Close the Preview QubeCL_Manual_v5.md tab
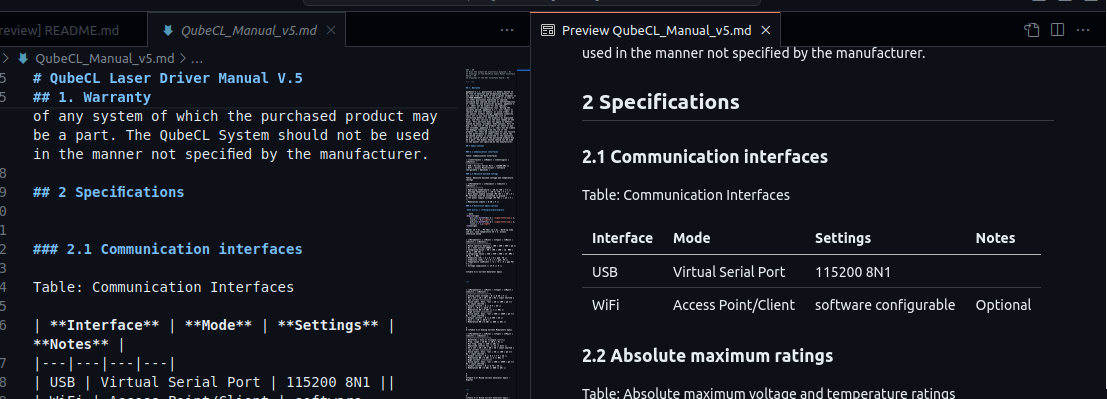 pos(765,30)
